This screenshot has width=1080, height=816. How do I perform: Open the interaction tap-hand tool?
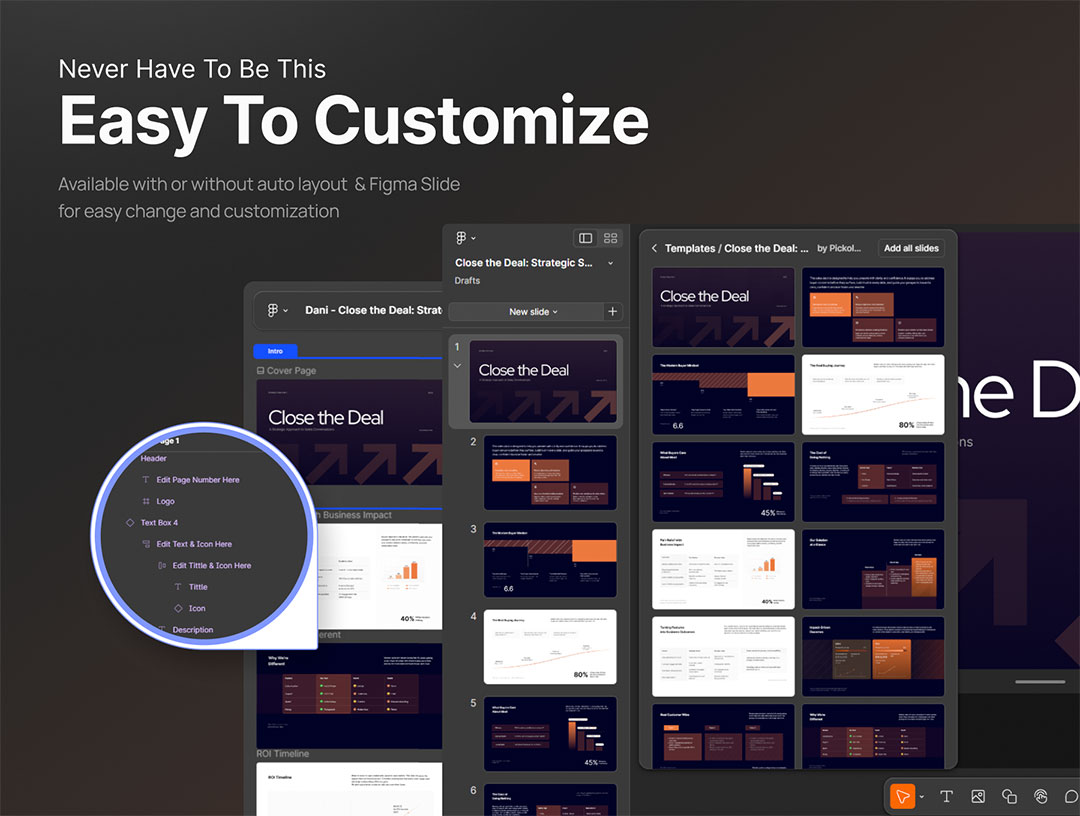1040,796
